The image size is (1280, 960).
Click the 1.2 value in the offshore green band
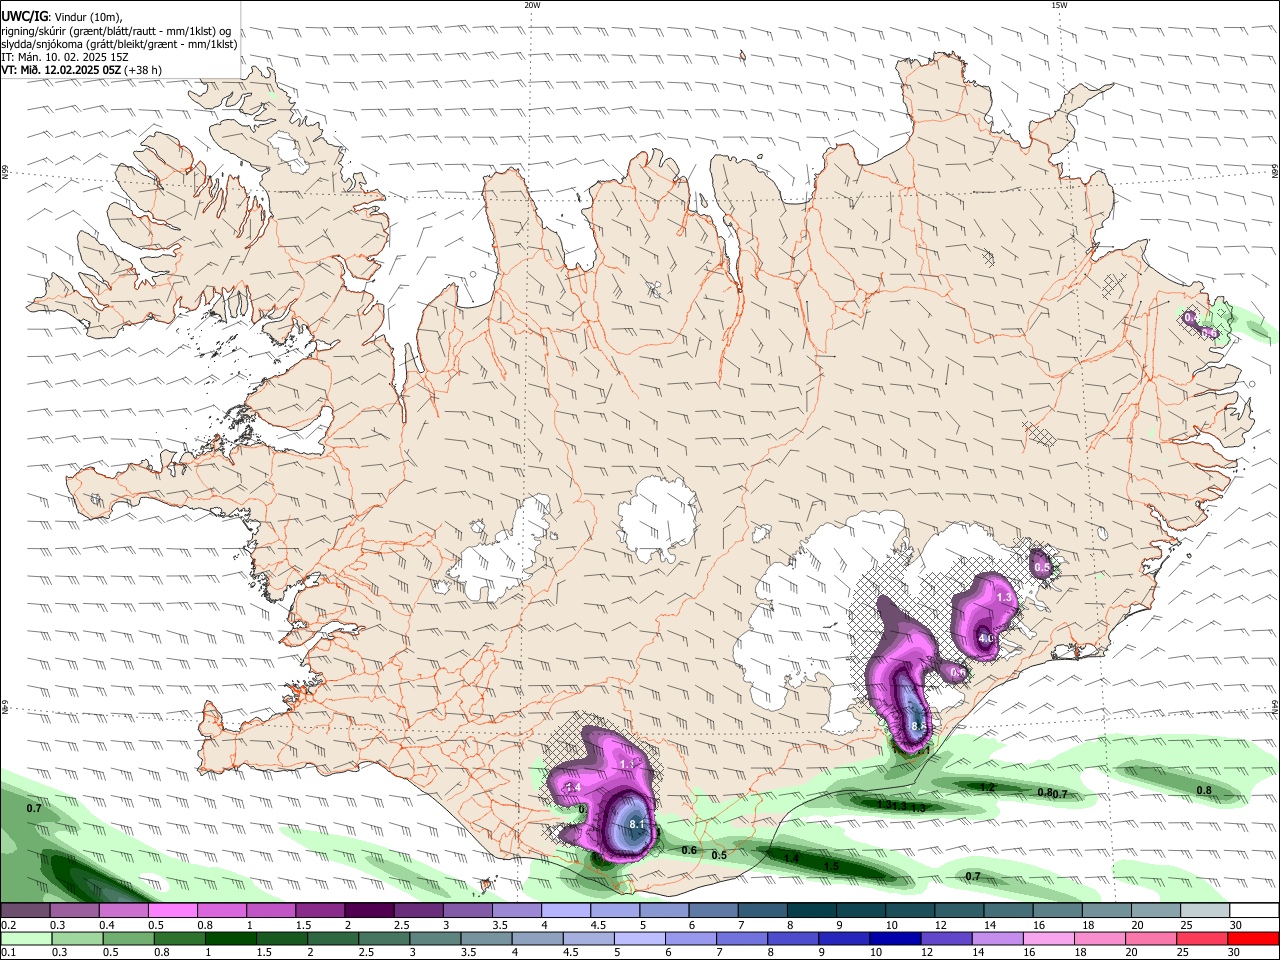point(987,788)
